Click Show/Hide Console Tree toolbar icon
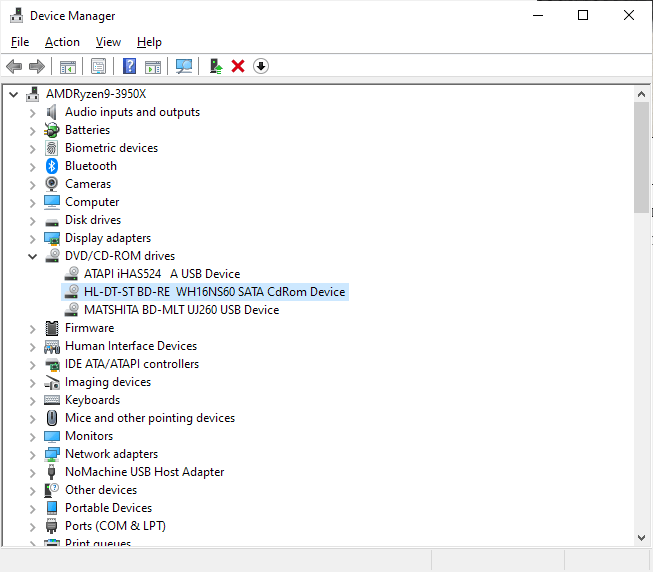This screenshot has width=653, height=572. pos(67,66)
